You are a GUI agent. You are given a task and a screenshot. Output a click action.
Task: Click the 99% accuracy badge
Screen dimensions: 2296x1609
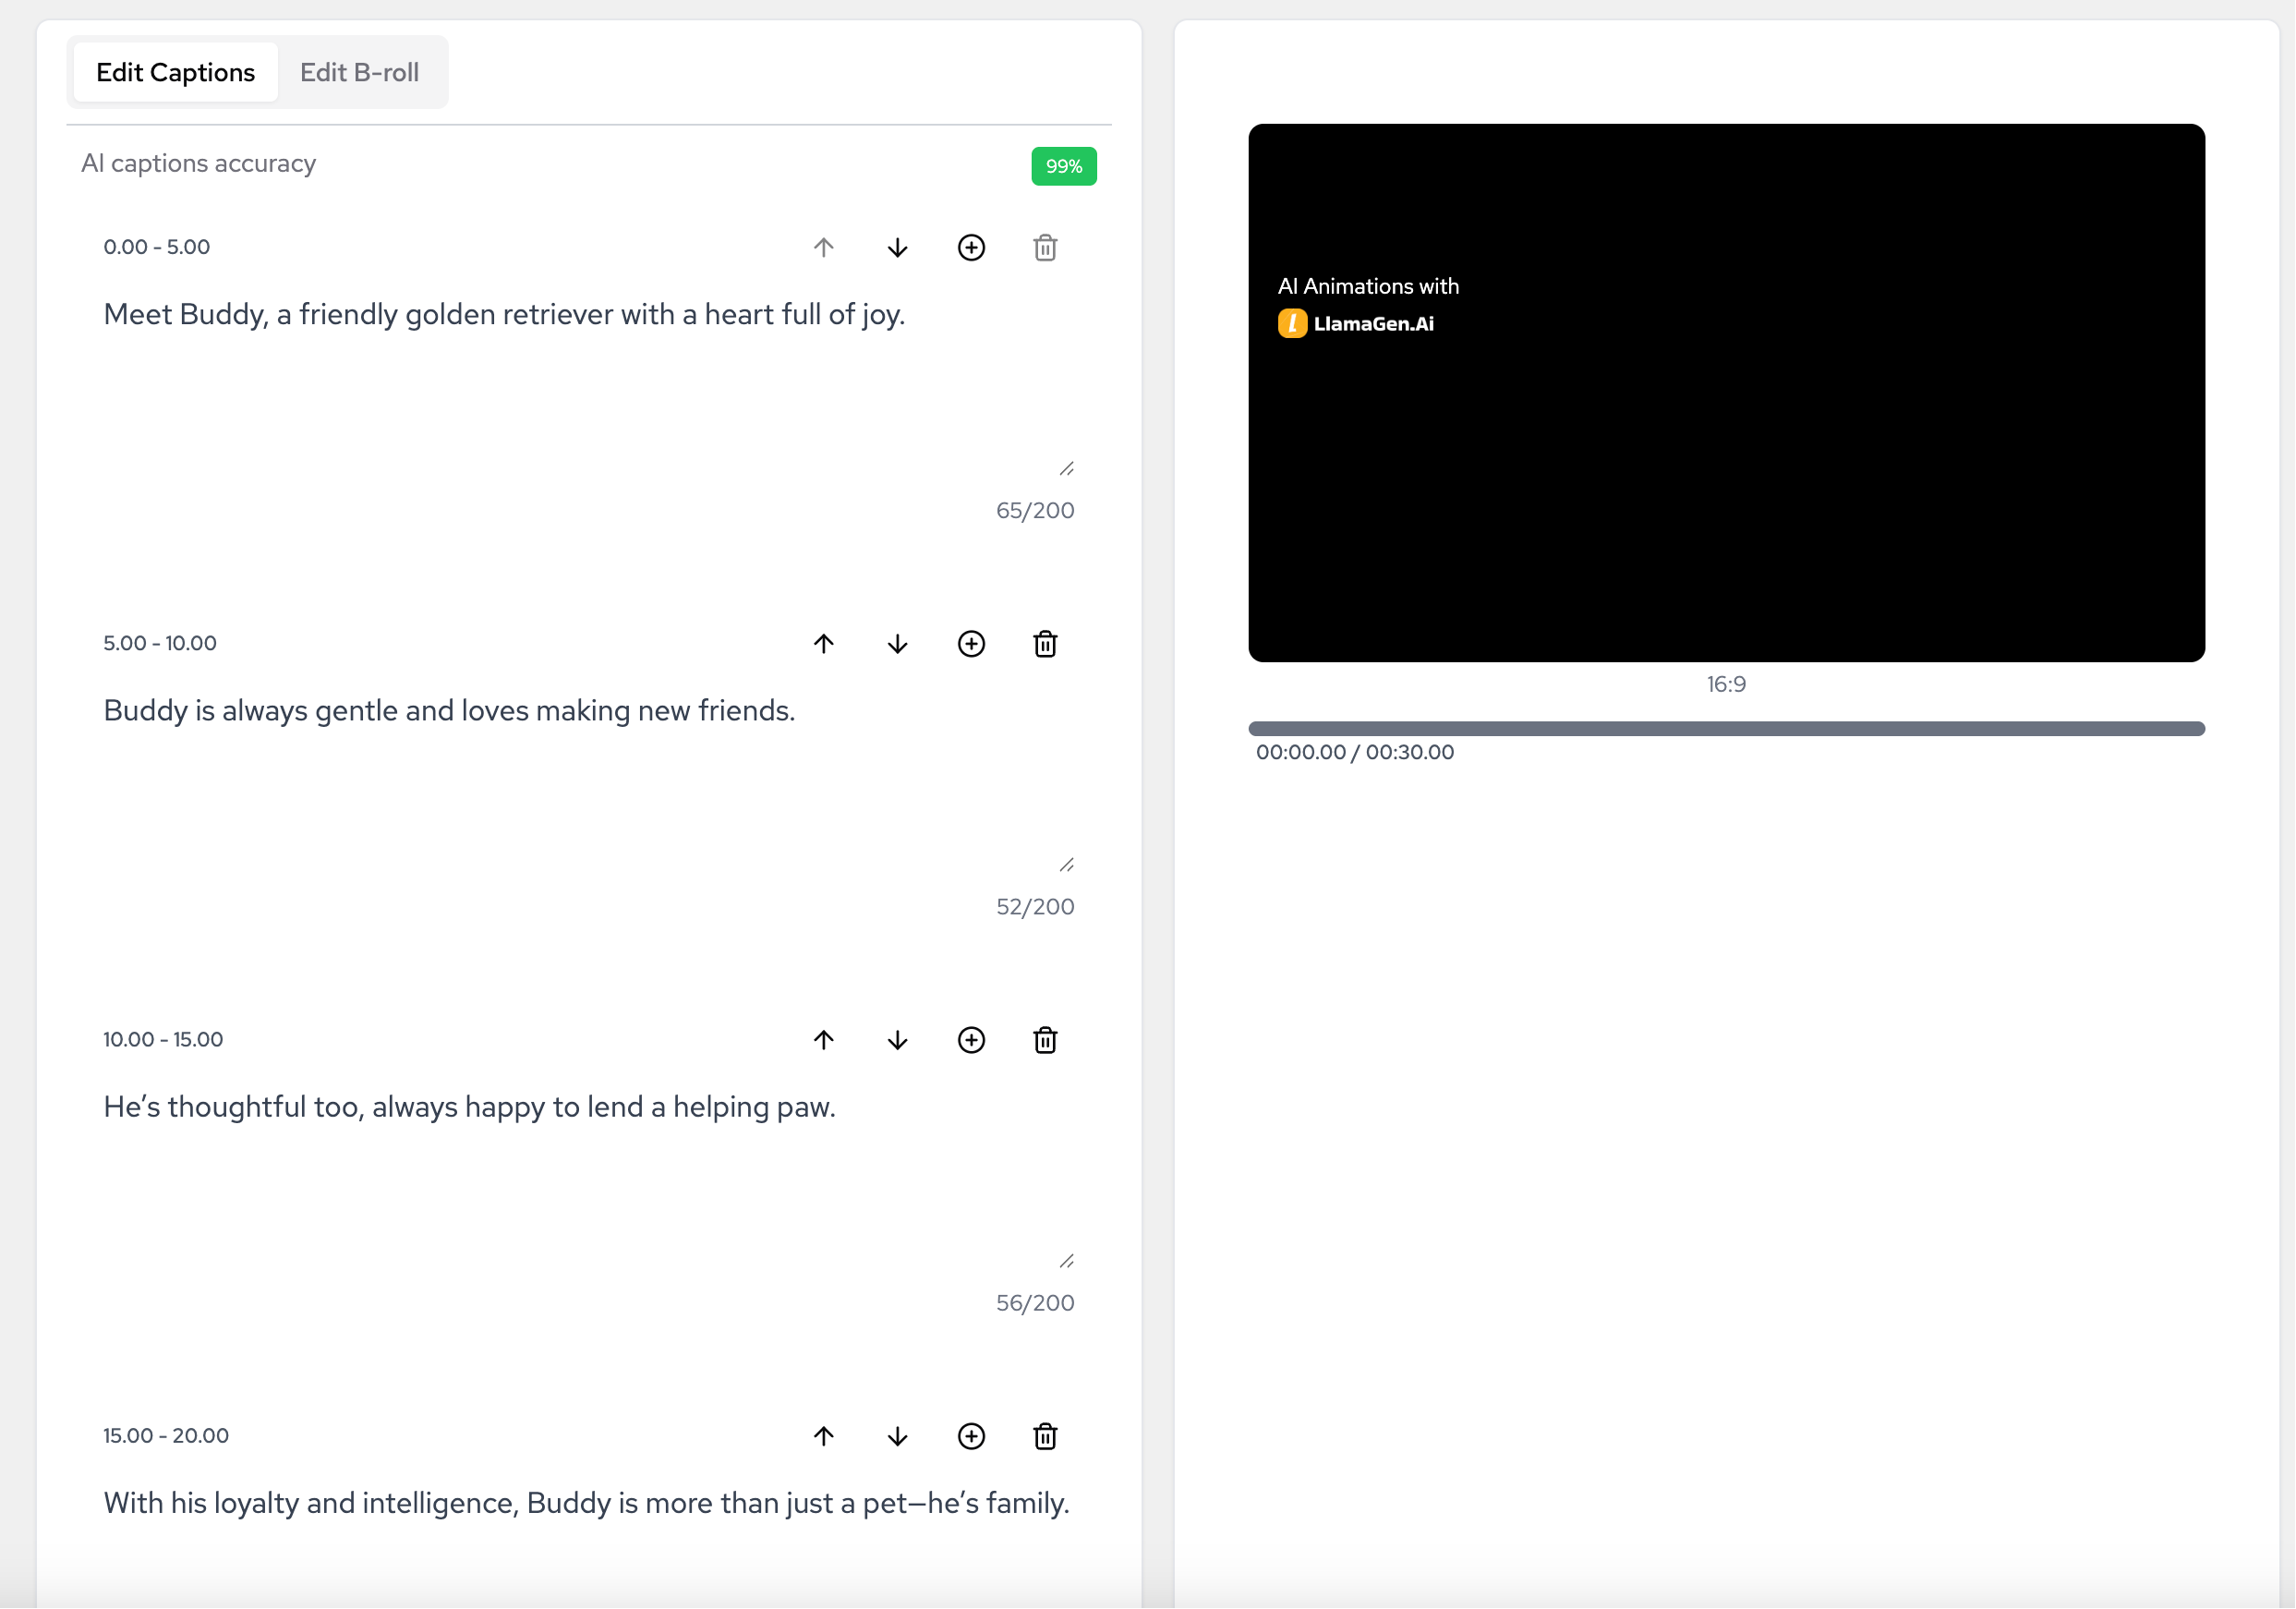tap(1063, 166)
